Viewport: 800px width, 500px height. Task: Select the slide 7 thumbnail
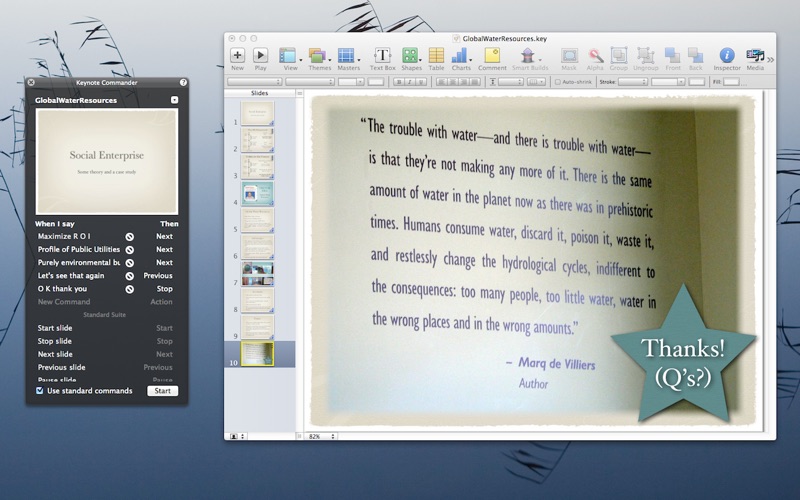point(257,274)
